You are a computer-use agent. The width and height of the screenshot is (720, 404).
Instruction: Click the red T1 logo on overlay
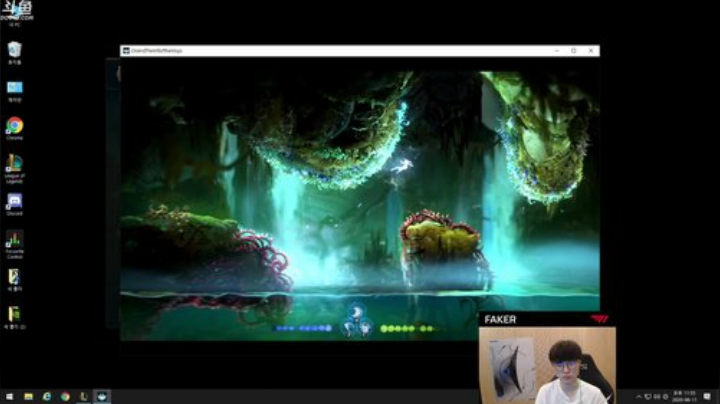599,319
